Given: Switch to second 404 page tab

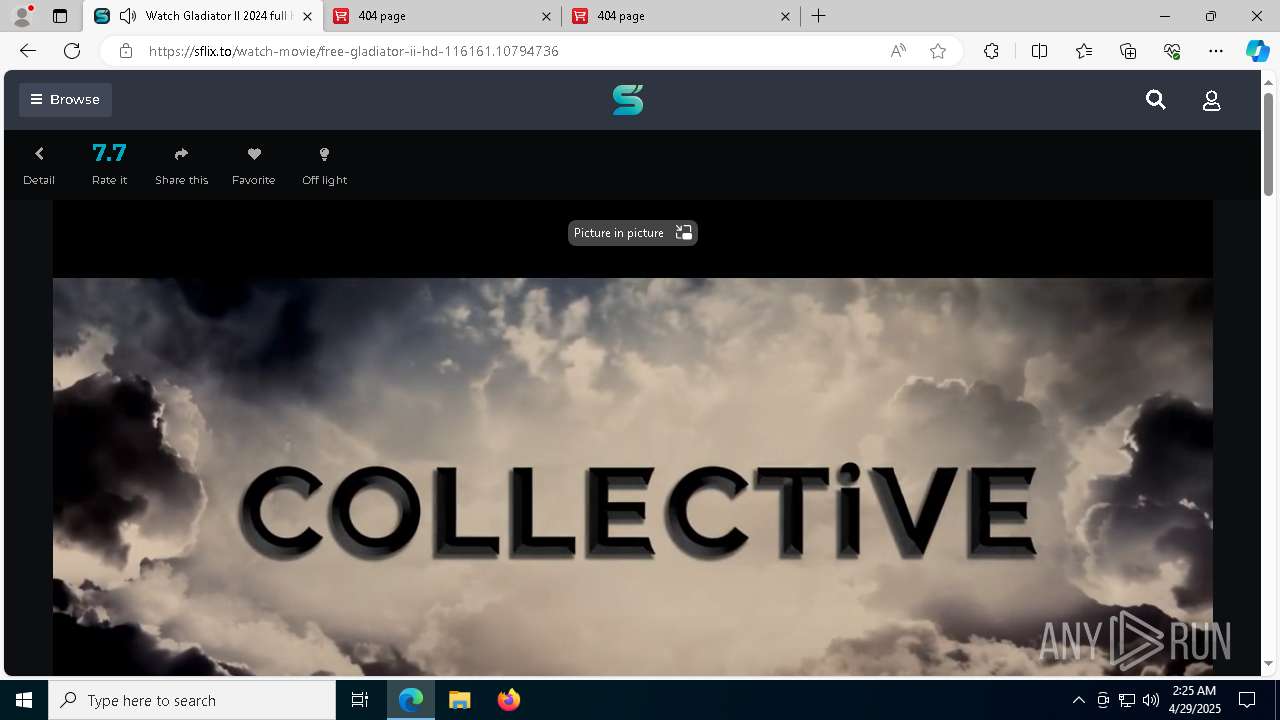Looking at the screenshot, I should coord(681,16).
